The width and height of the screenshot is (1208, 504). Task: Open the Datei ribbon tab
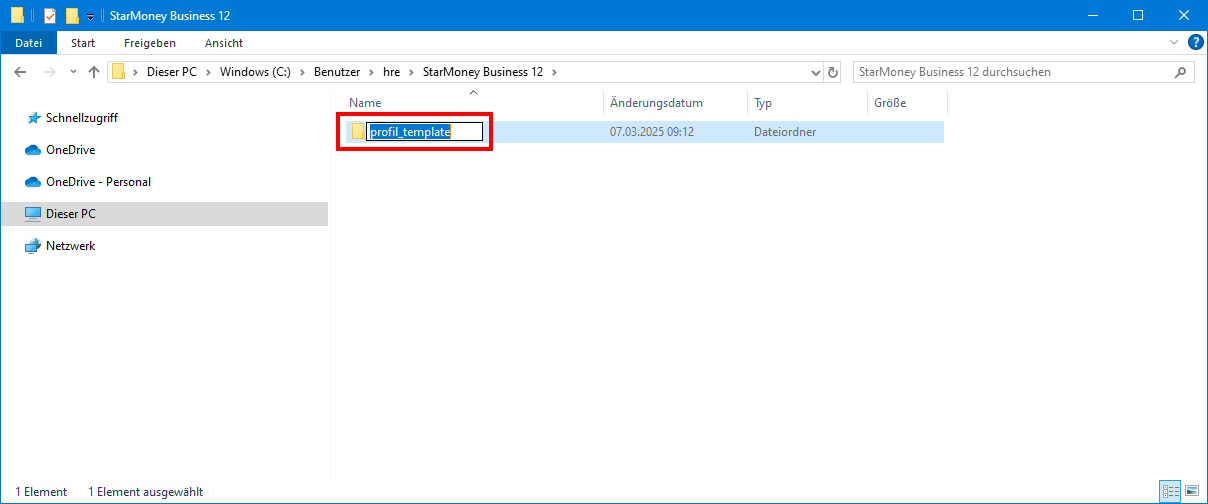(x=29, y=43)
